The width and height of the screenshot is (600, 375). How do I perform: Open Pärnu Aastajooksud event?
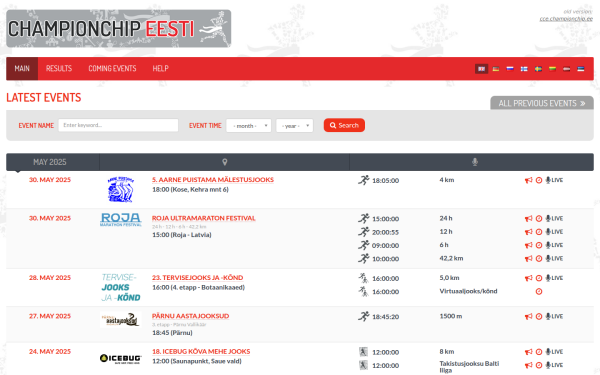click(x=191, y=316)
